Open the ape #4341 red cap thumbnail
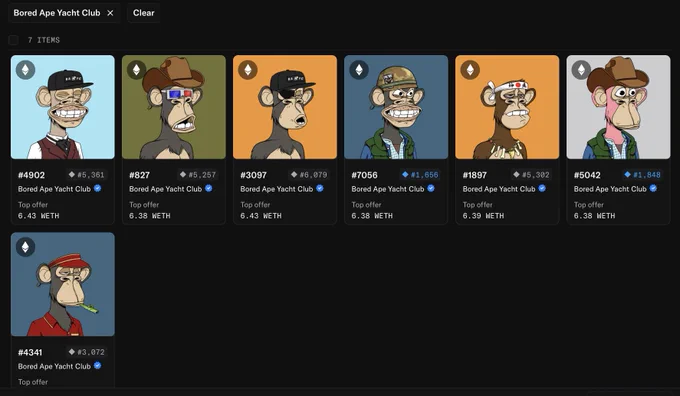Viewport: 680px width, 396px height. coord(63,284)
